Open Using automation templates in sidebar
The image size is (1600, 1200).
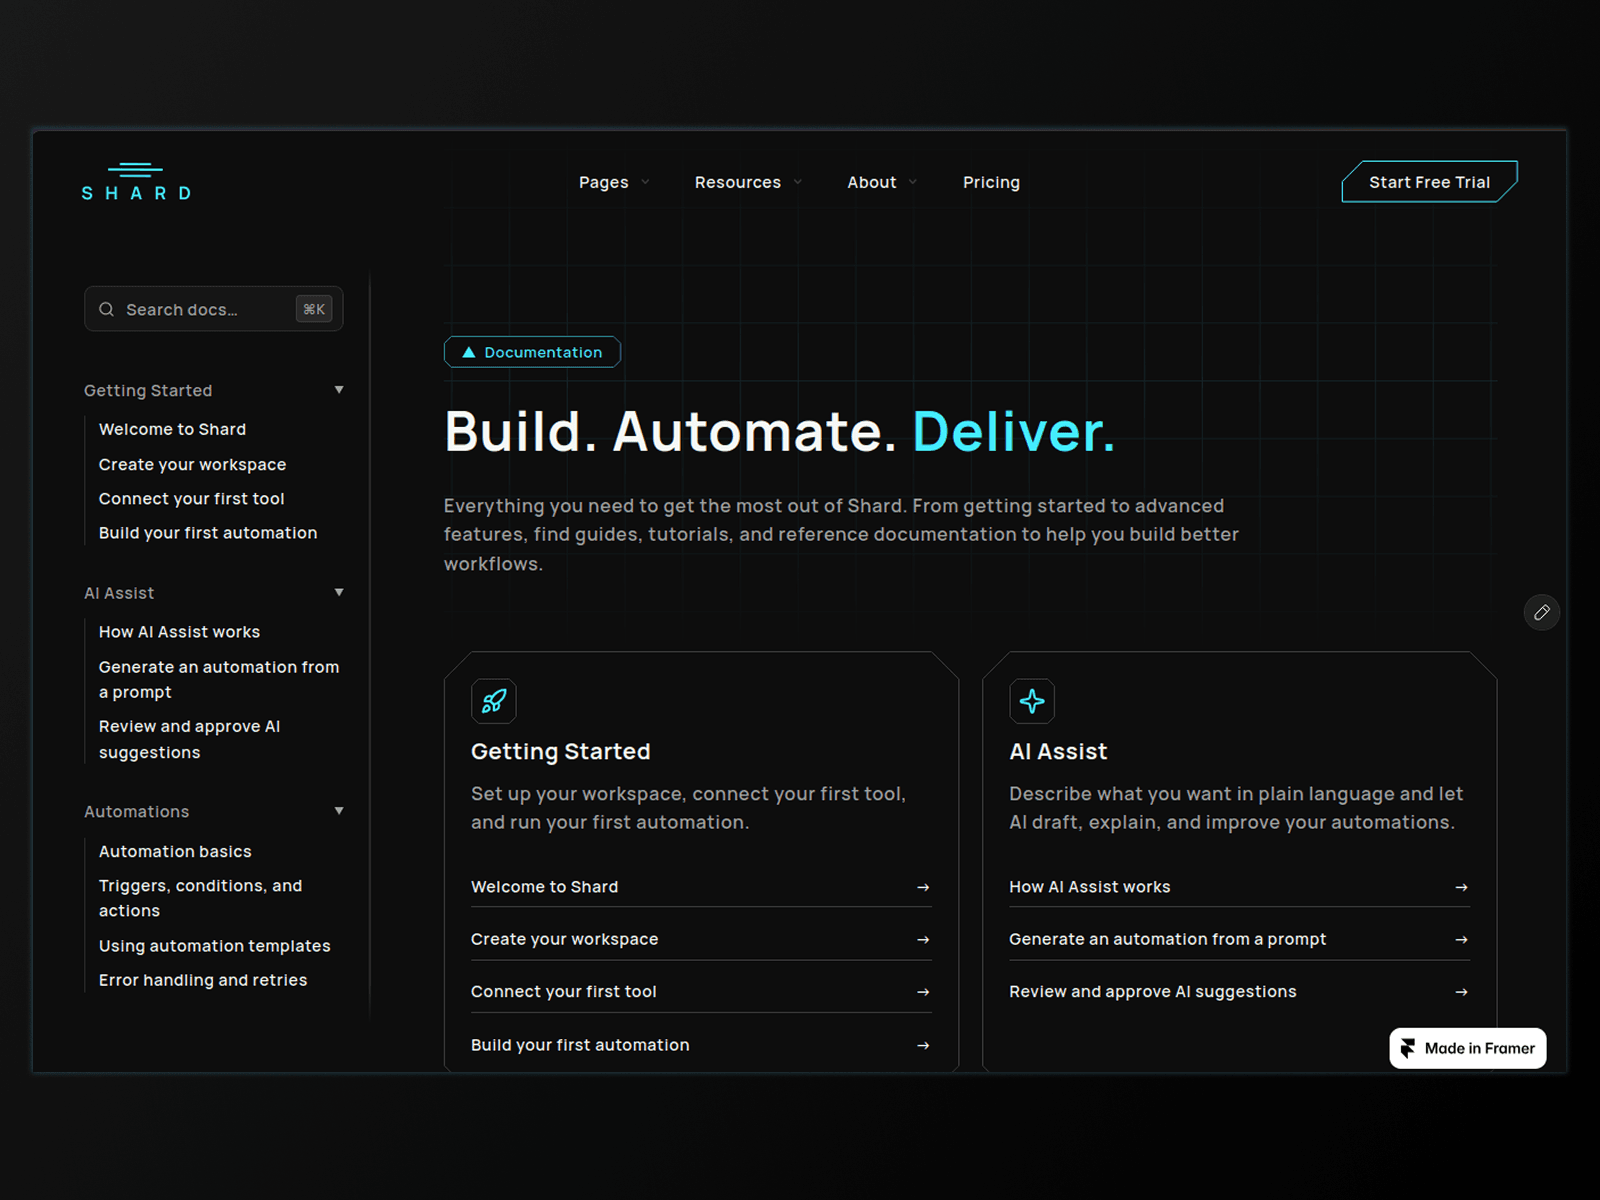coord(214,945)
